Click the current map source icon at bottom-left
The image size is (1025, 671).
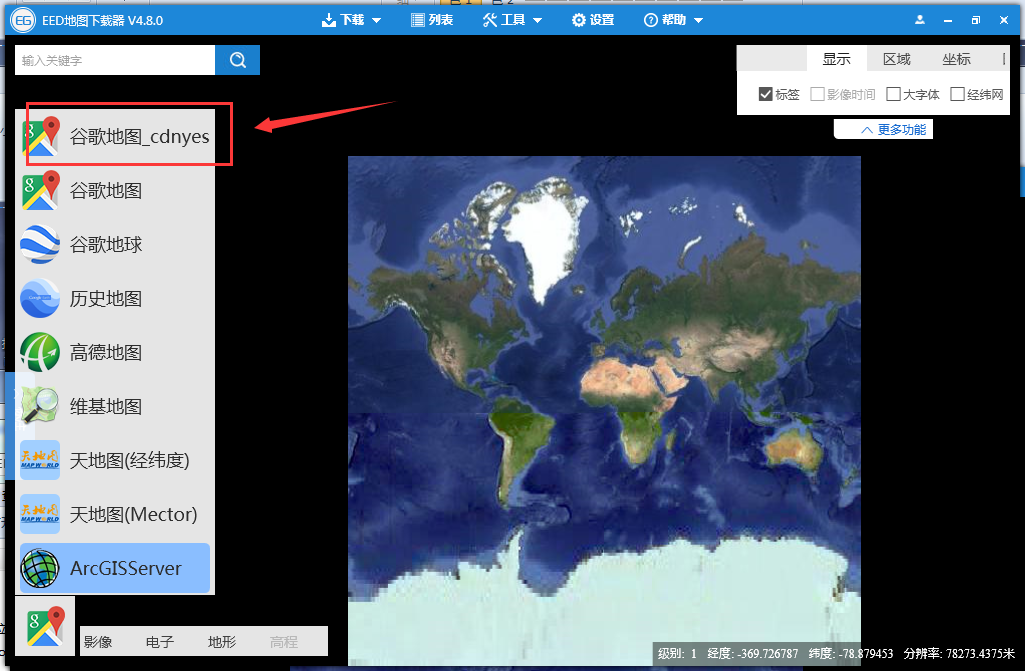click(45, 625)
